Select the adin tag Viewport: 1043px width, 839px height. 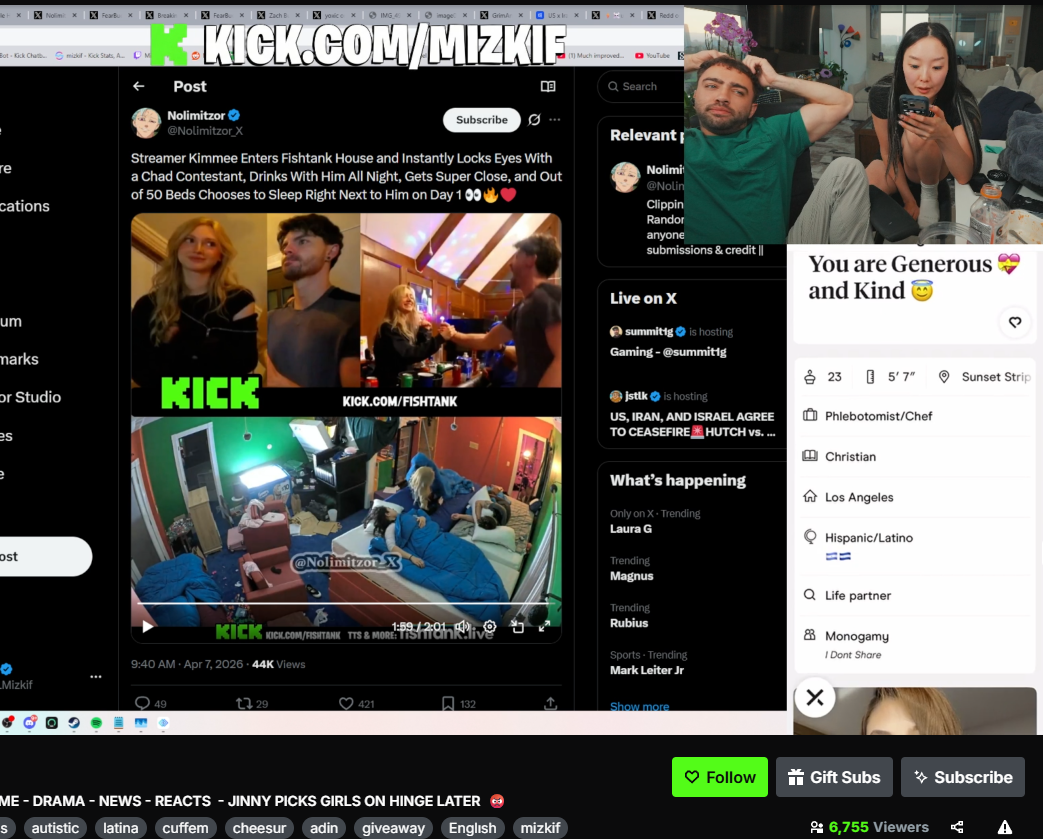point(324,828)
